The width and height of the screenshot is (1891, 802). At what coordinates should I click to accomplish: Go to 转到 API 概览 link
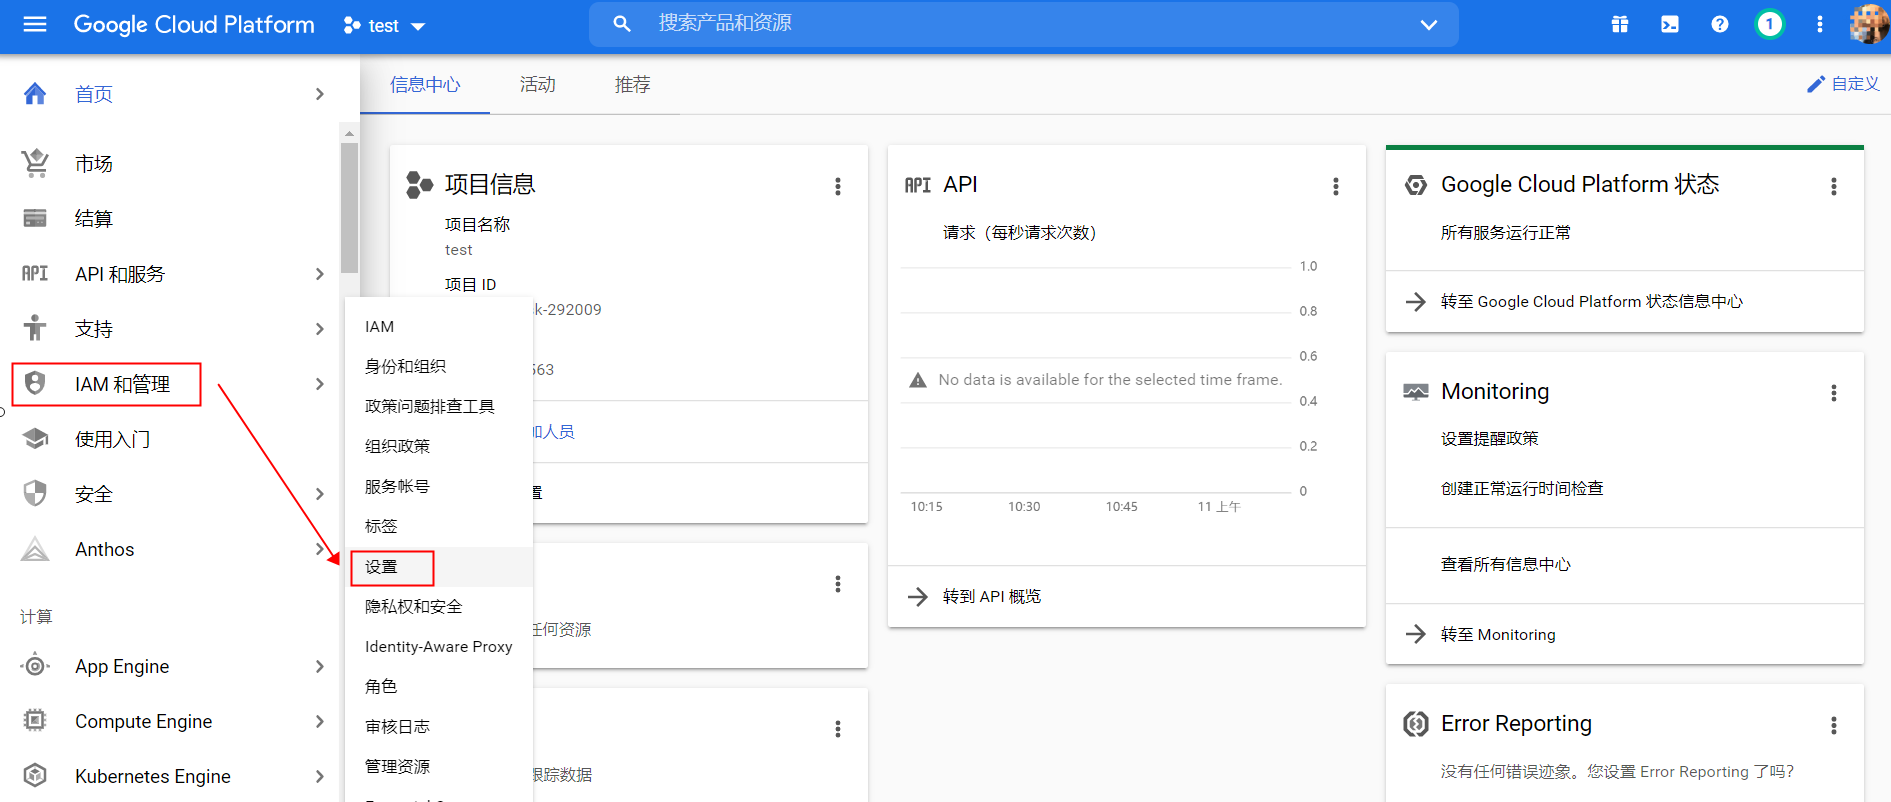click(991, 596)
